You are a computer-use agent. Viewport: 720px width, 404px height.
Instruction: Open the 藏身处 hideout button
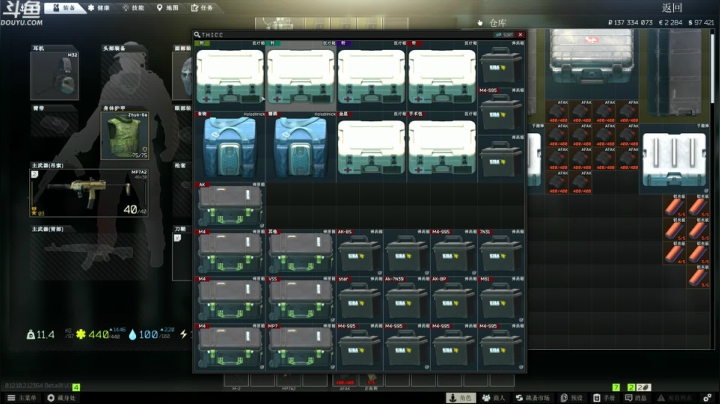[62, 398]
